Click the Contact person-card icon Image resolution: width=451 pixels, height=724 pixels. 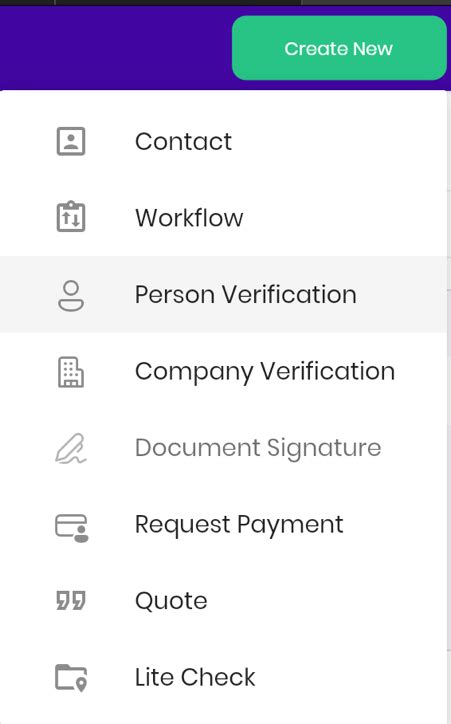(x=71, y=141)
